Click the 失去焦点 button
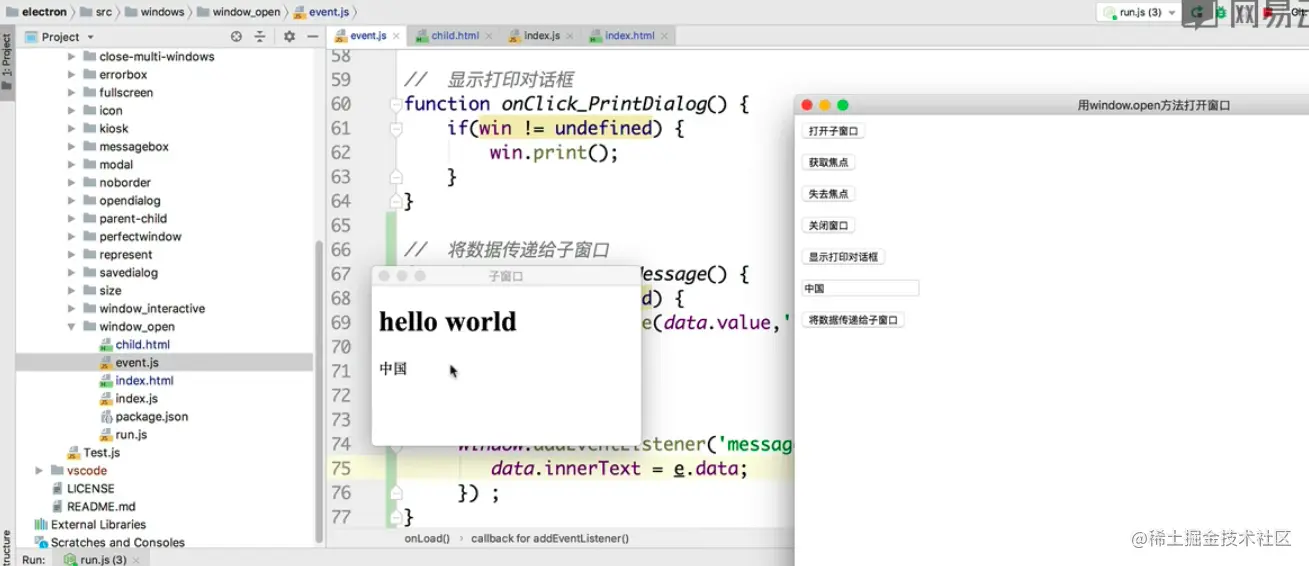 tap(828, 194)
